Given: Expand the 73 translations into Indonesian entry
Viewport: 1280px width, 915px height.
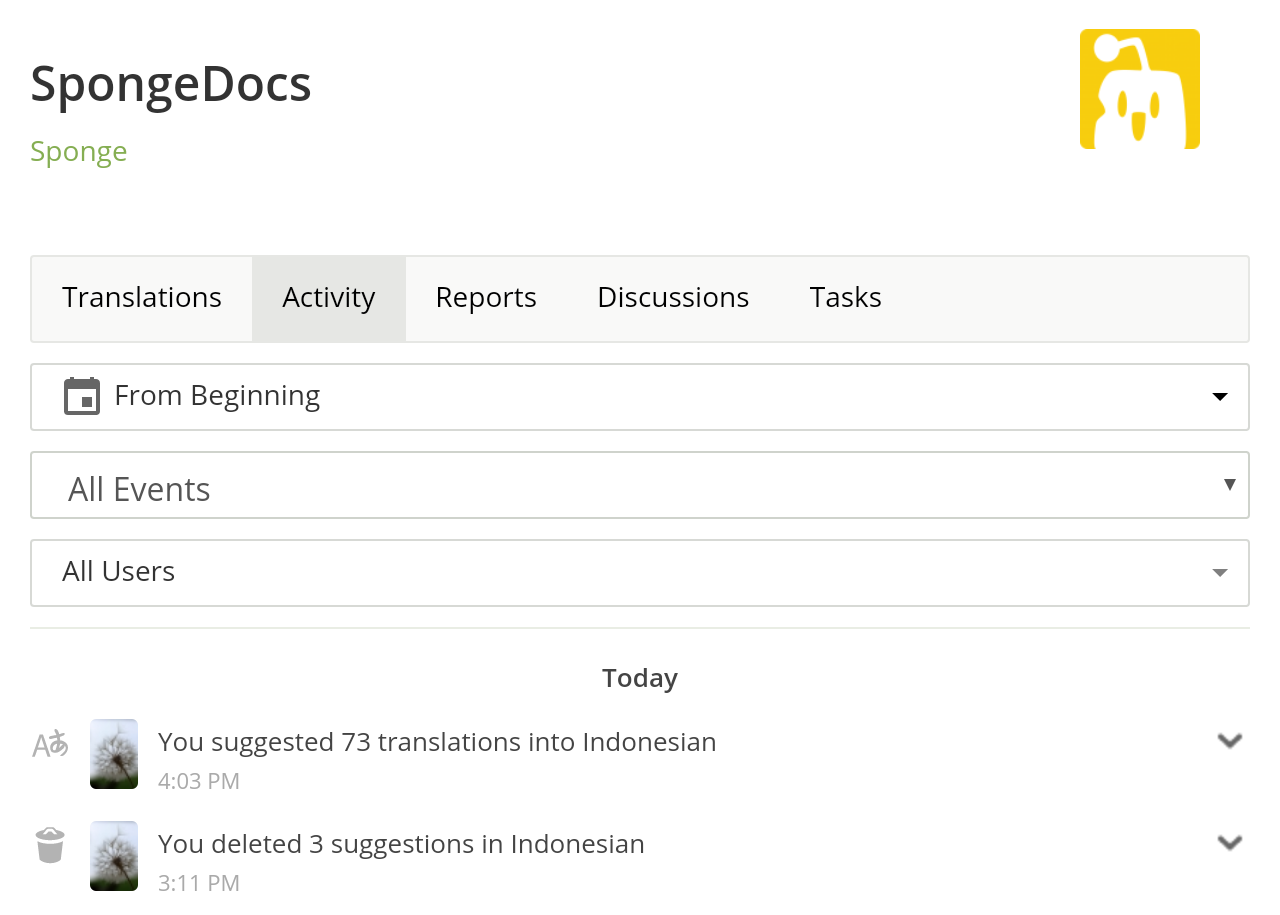Looking at the screenshot, I should [1230, 741].
